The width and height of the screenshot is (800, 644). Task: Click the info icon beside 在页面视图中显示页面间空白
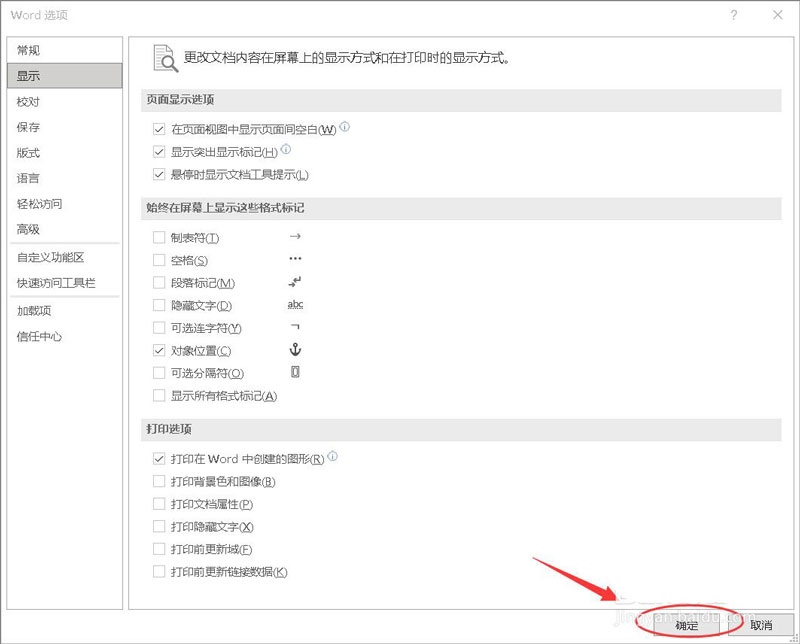(344, 128)
